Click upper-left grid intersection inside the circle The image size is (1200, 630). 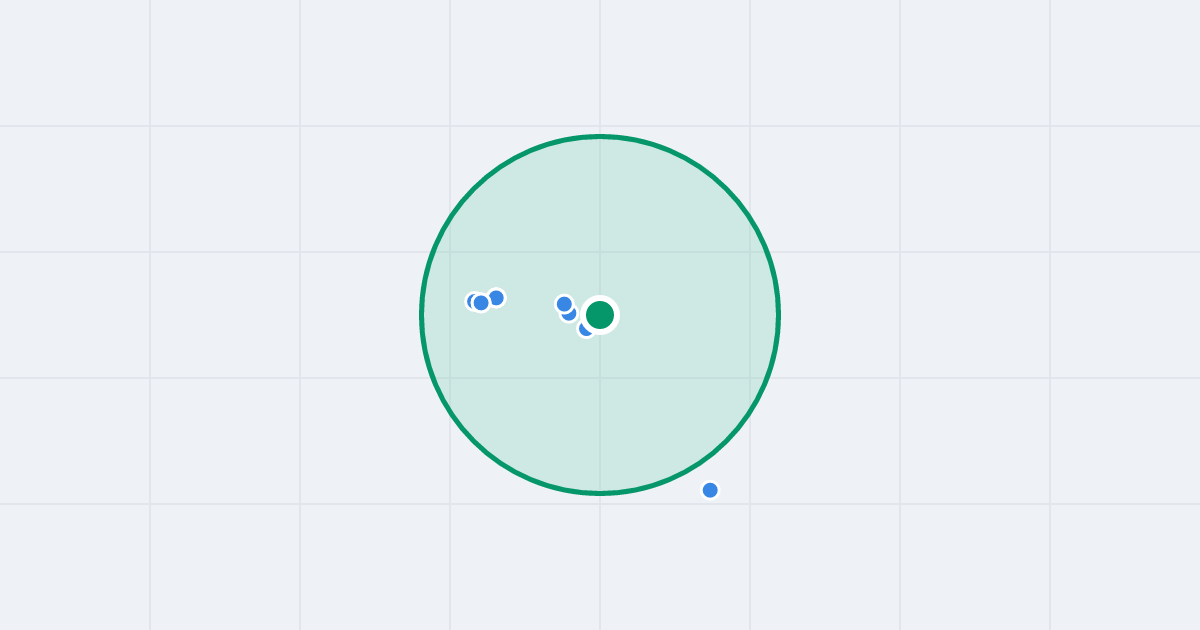450,252
